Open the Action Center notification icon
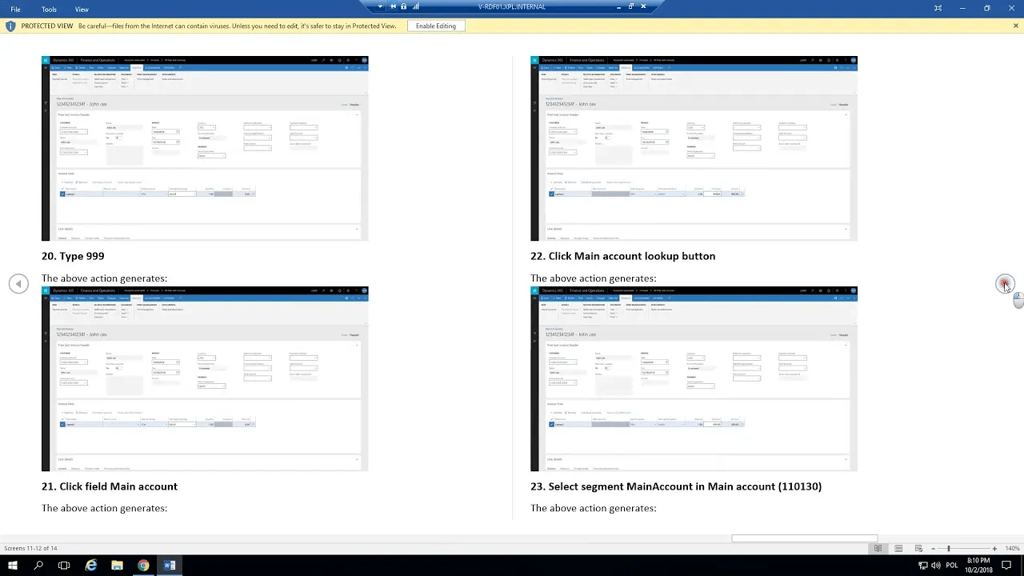1024x576 pixels. (1006, 567)
